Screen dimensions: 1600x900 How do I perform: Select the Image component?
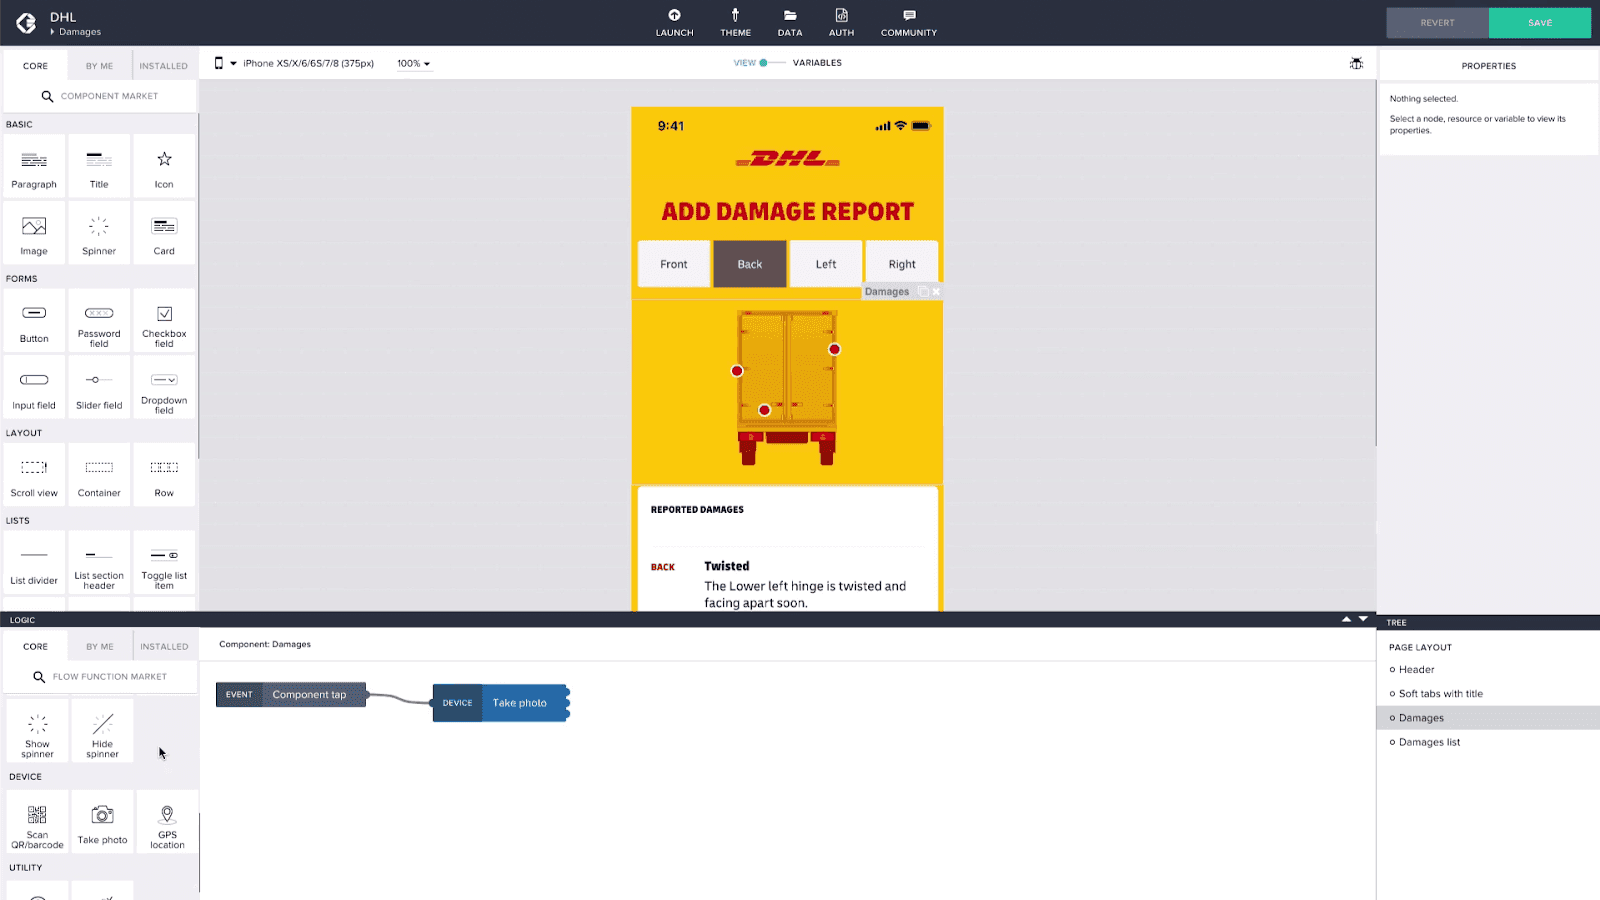pos(34,234)
